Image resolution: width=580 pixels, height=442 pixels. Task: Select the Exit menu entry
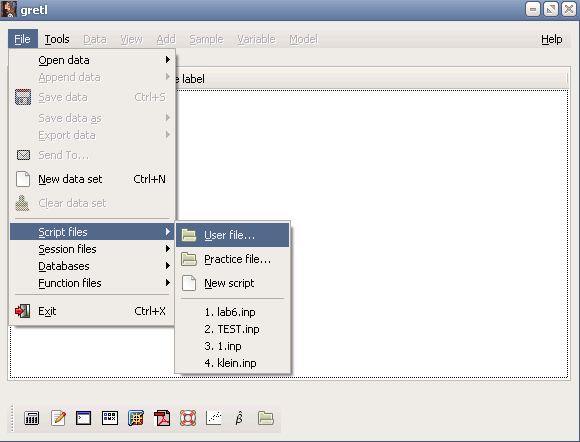point(92,311)
